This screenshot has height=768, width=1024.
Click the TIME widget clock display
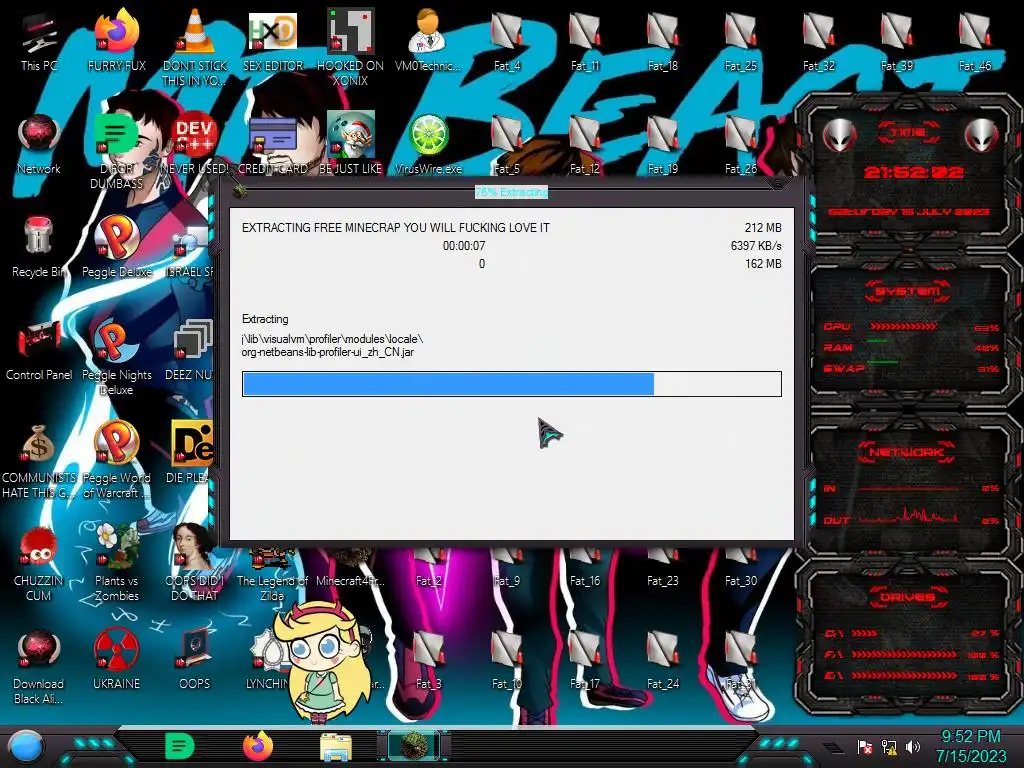coord(913,172)
